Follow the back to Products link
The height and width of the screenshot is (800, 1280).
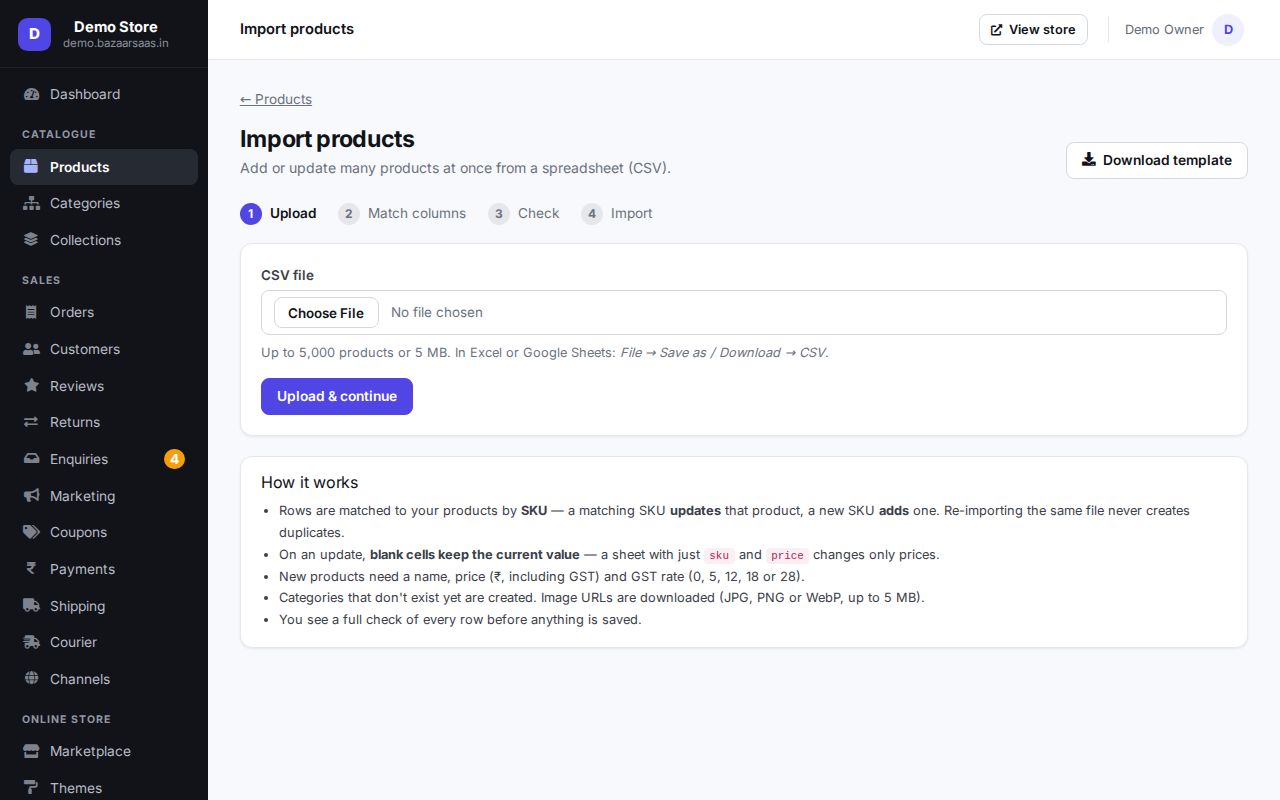[x=276, y=99]
